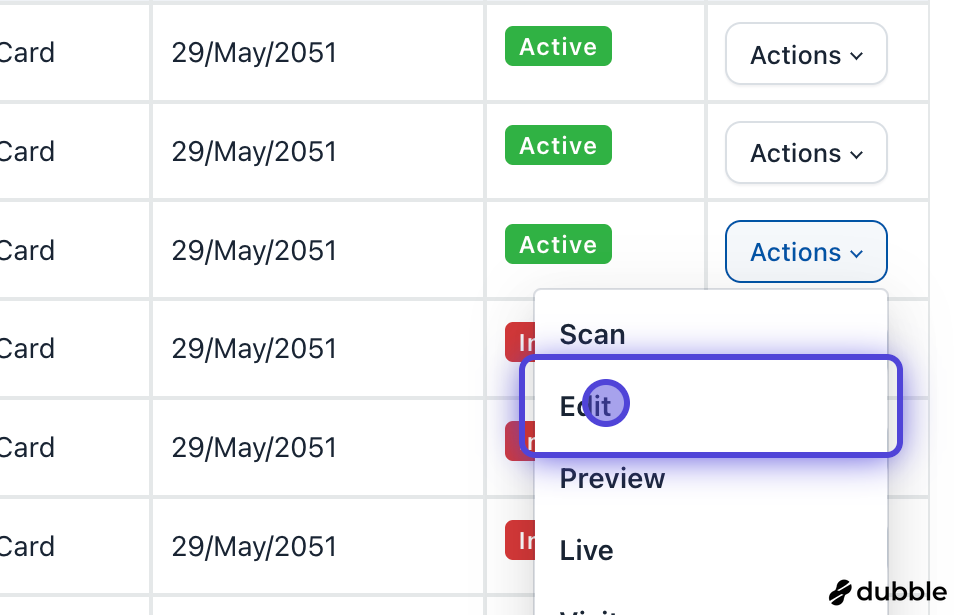Select Scan from the actions menu
960x615 pixels.
(592, 334)
